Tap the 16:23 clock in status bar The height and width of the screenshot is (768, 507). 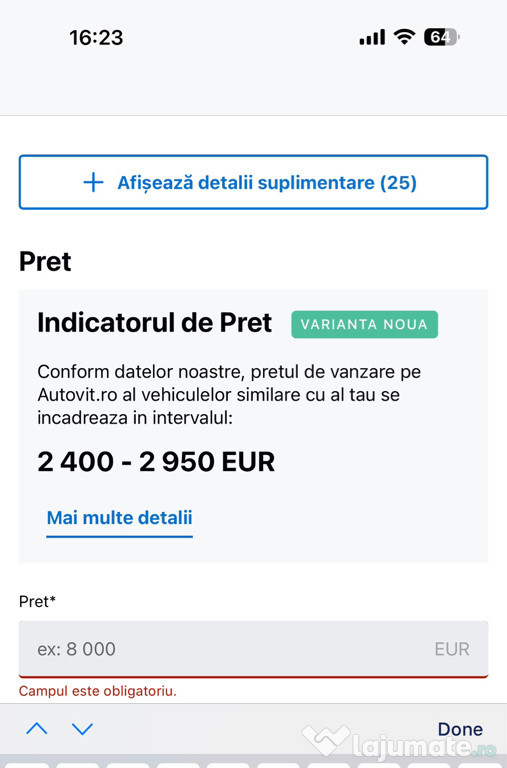96,38
